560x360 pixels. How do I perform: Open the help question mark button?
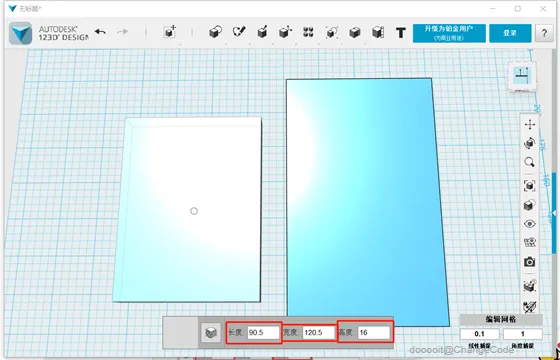click(x=544, y=33)
